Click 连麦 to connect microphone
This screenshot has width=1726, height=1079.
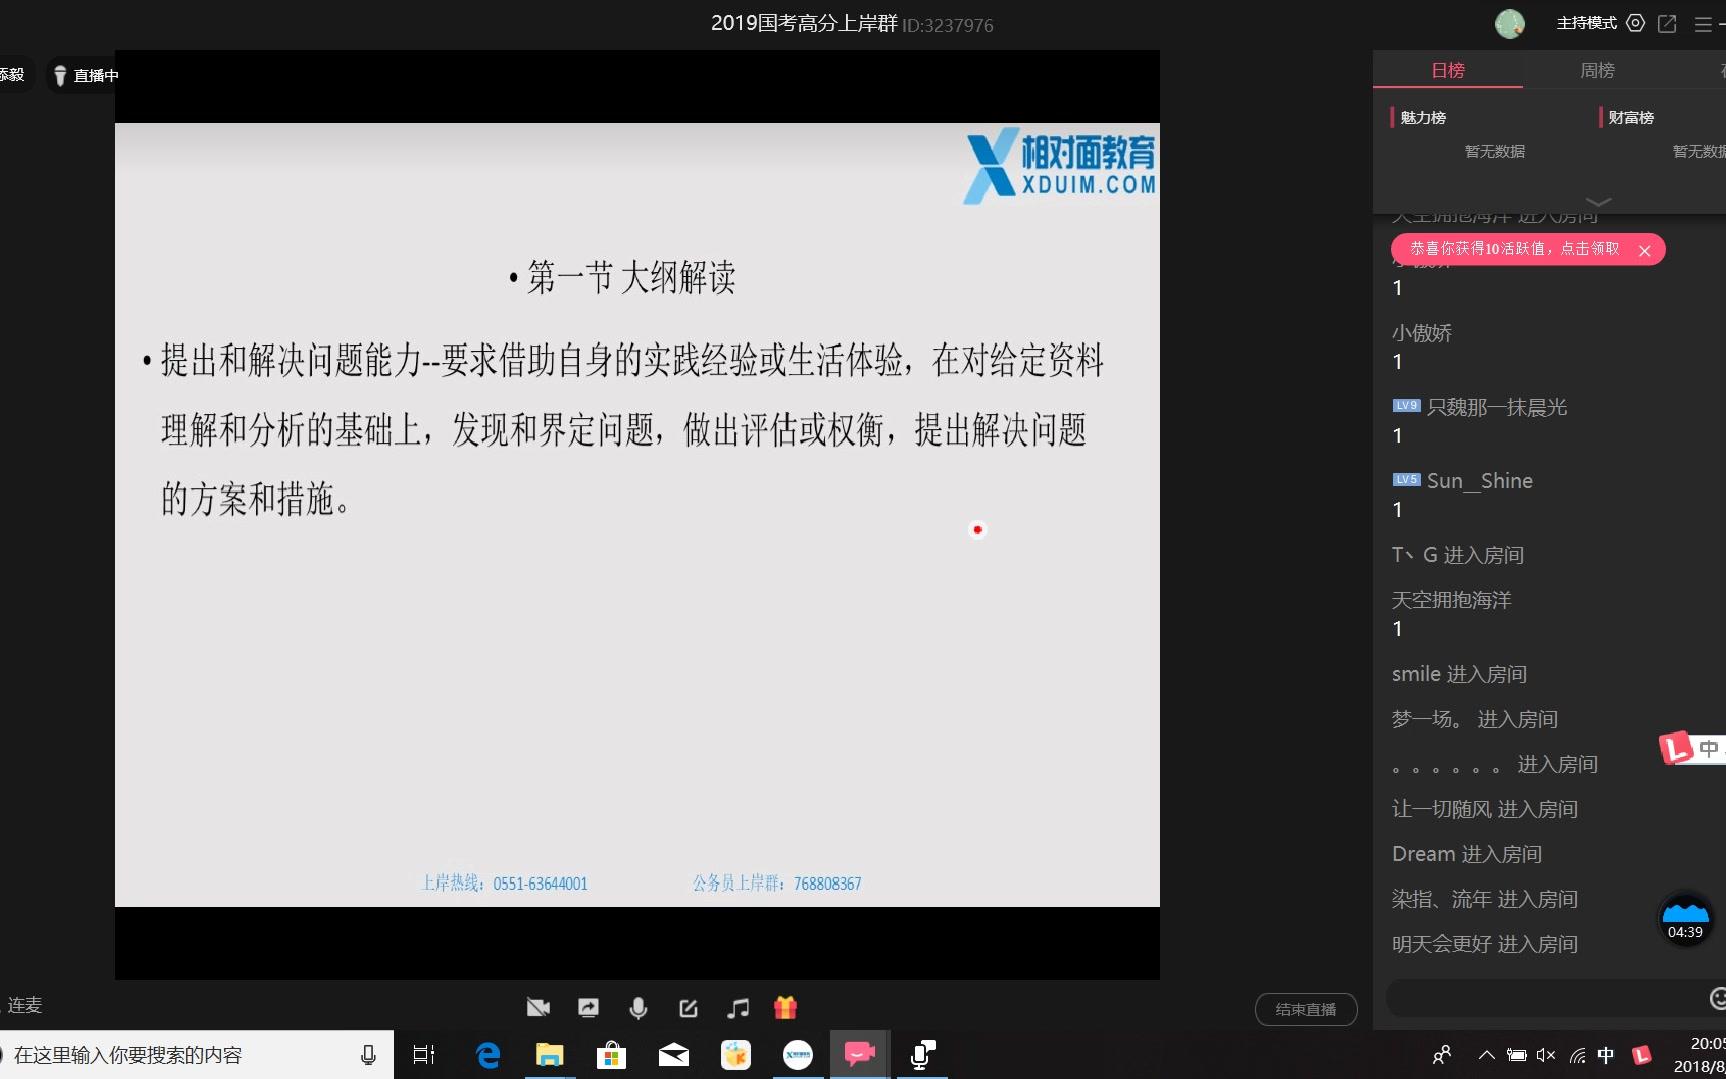coord(25,1005)
